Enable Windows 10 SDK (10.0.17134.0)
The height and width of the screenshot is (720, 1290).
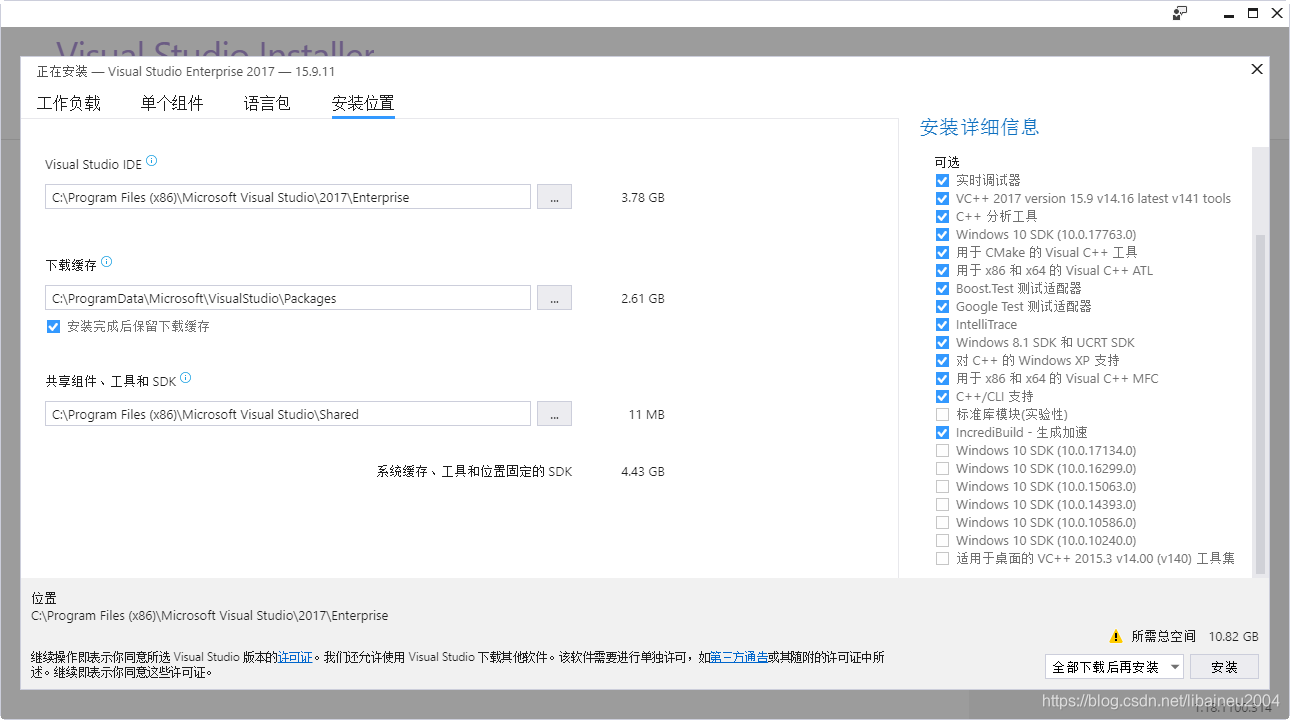(942, 450)
